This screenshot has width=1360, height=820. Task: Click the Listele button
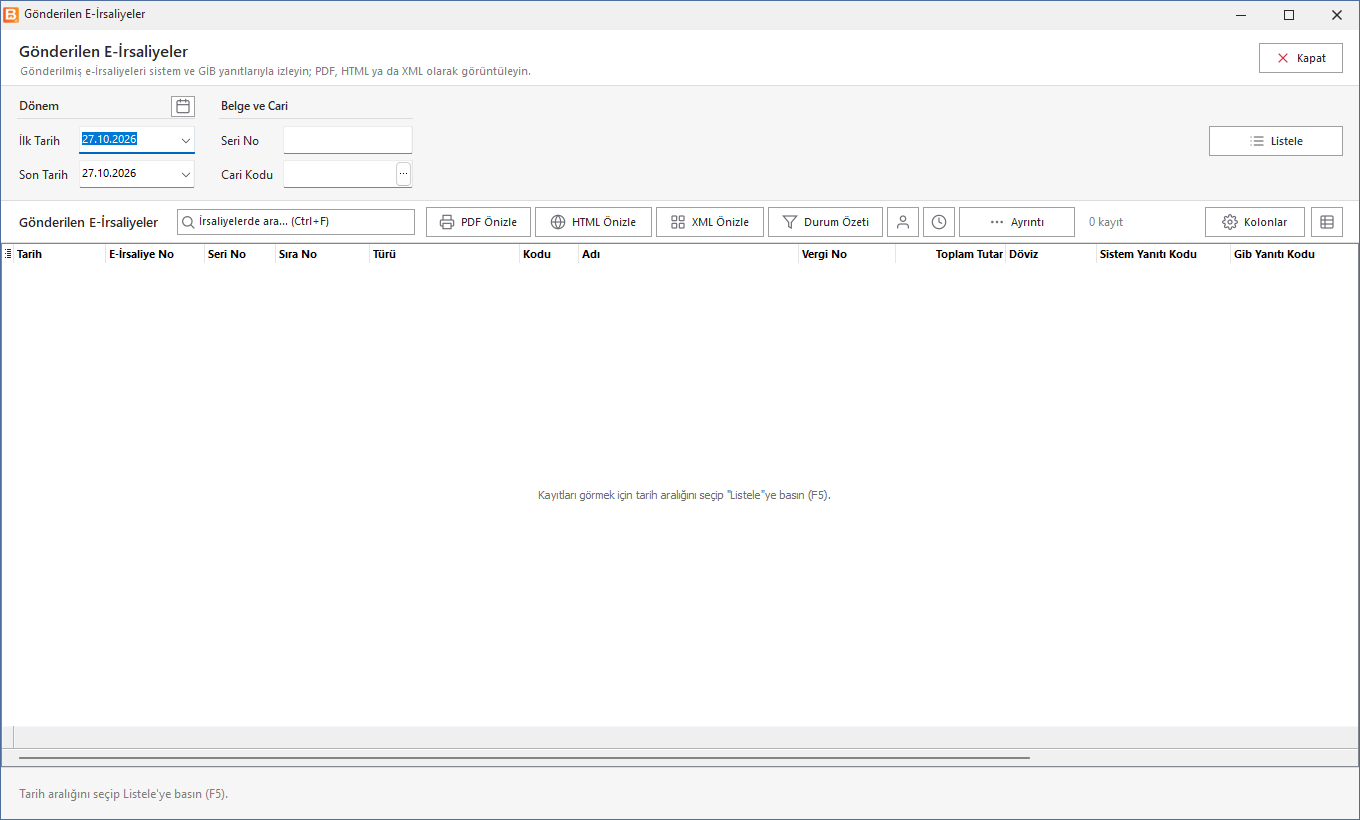pyautogui.click(x=1276, y=141)
